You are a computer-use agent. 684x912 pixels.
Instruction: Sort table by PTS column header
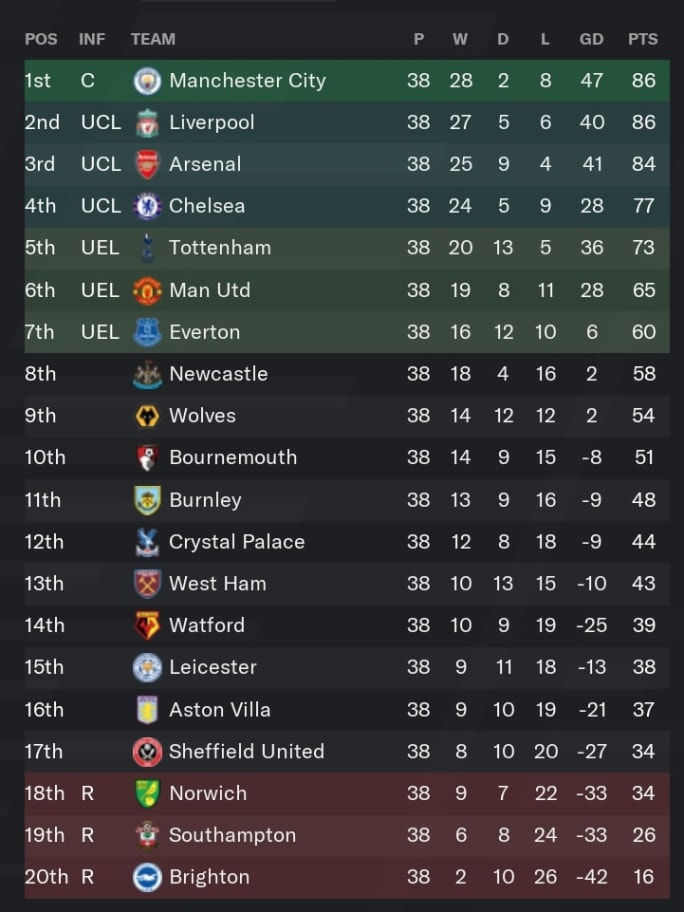point(643,39)
